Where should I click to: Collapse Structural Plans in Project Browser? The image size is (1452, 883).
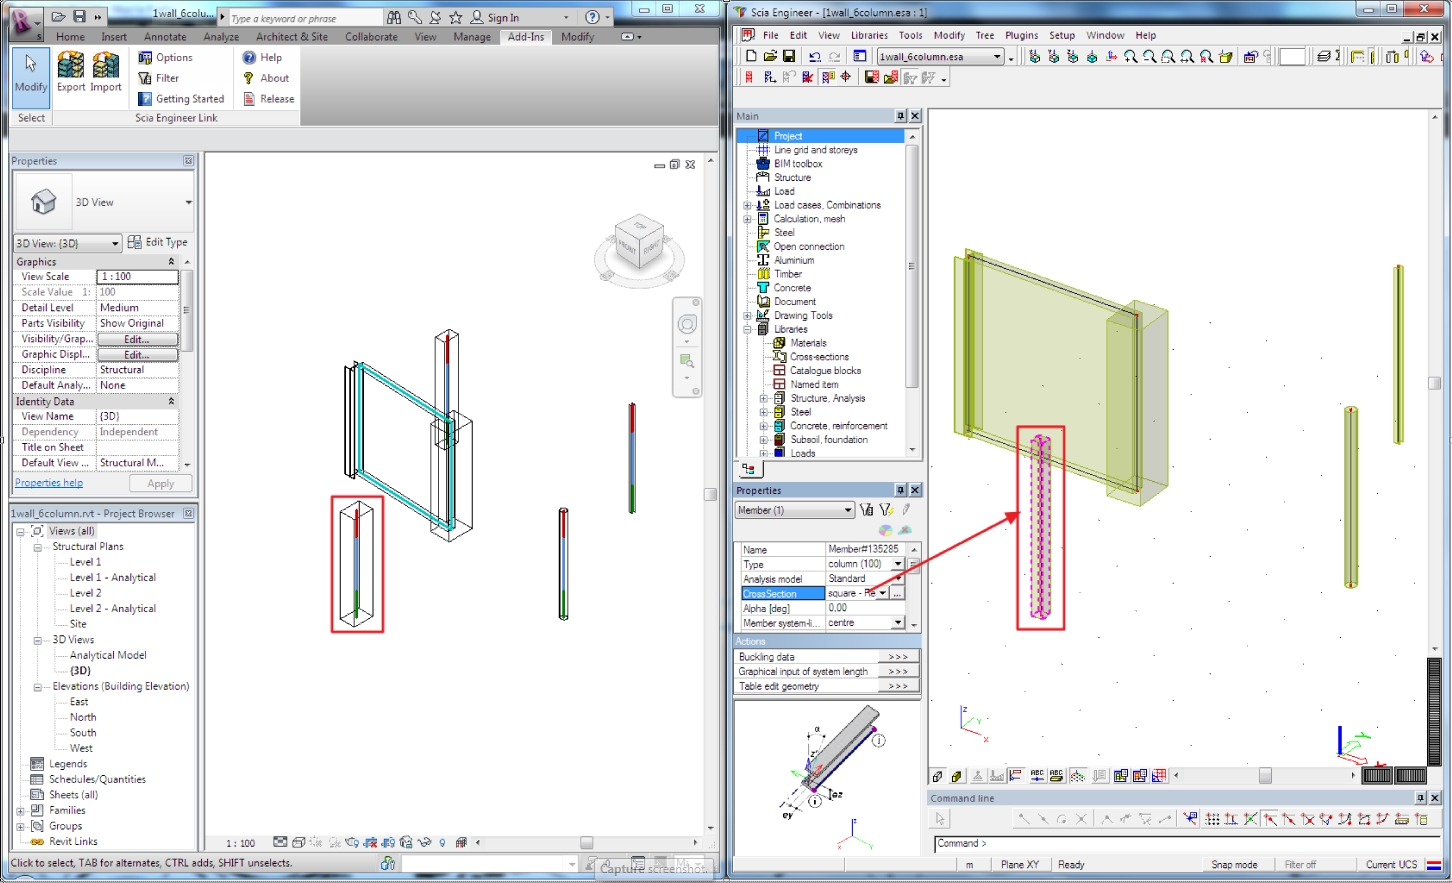pyautogui.click(x=38, y=547)
